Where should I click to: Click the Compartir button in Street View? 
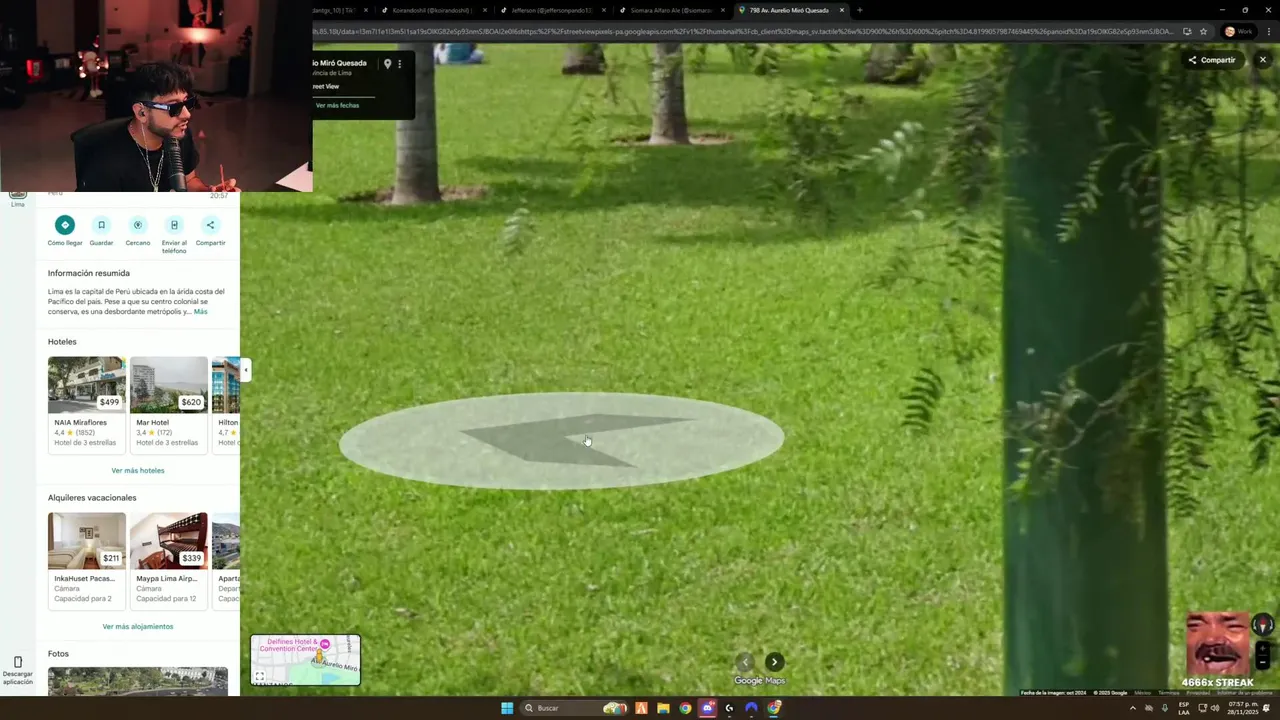[1211, 60]
